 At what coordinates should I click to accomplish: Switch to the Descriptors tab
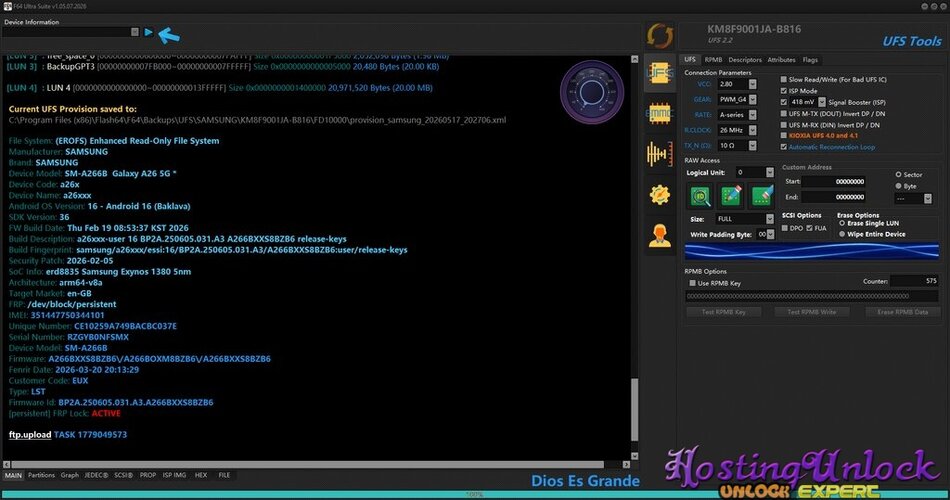pos(745,60)
